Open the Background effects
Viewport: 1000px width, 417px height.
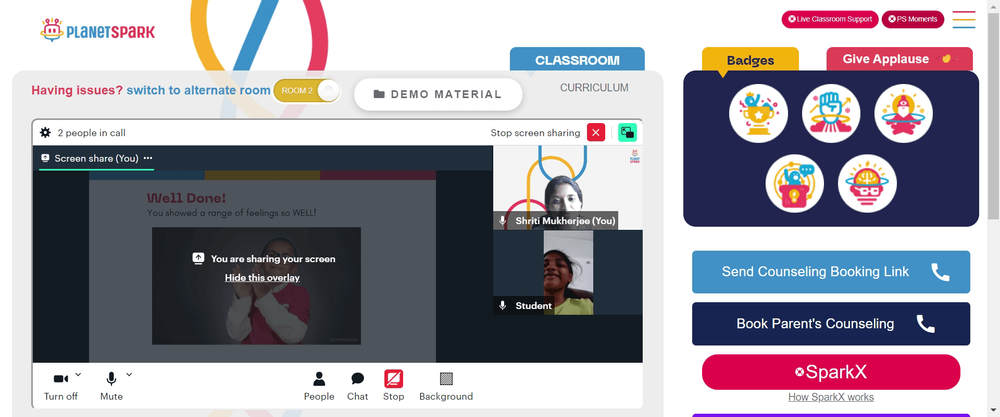tap(446, 386)
